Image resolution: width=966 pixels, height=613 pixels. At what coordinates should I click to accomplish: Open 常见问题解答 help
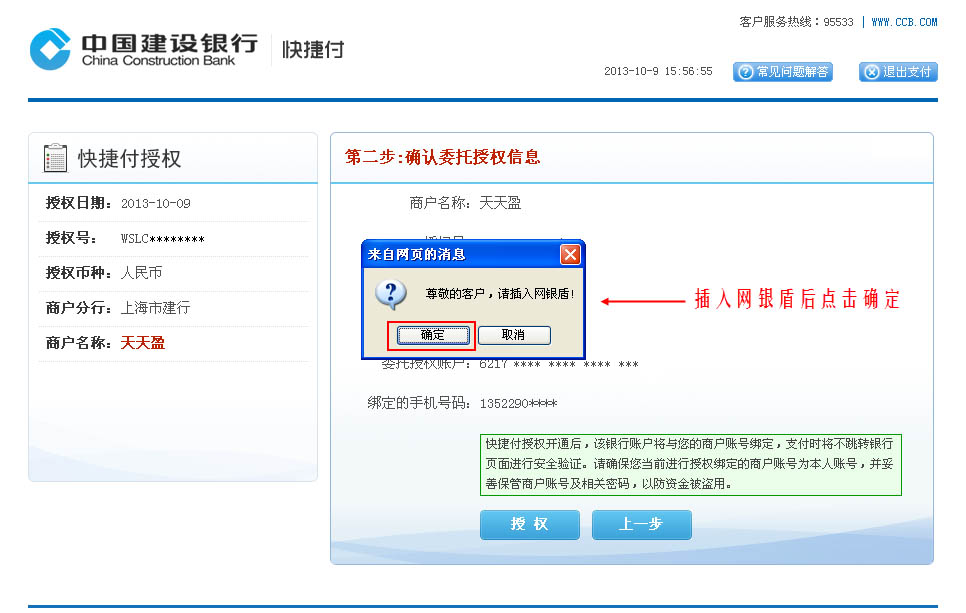point(782,72)
